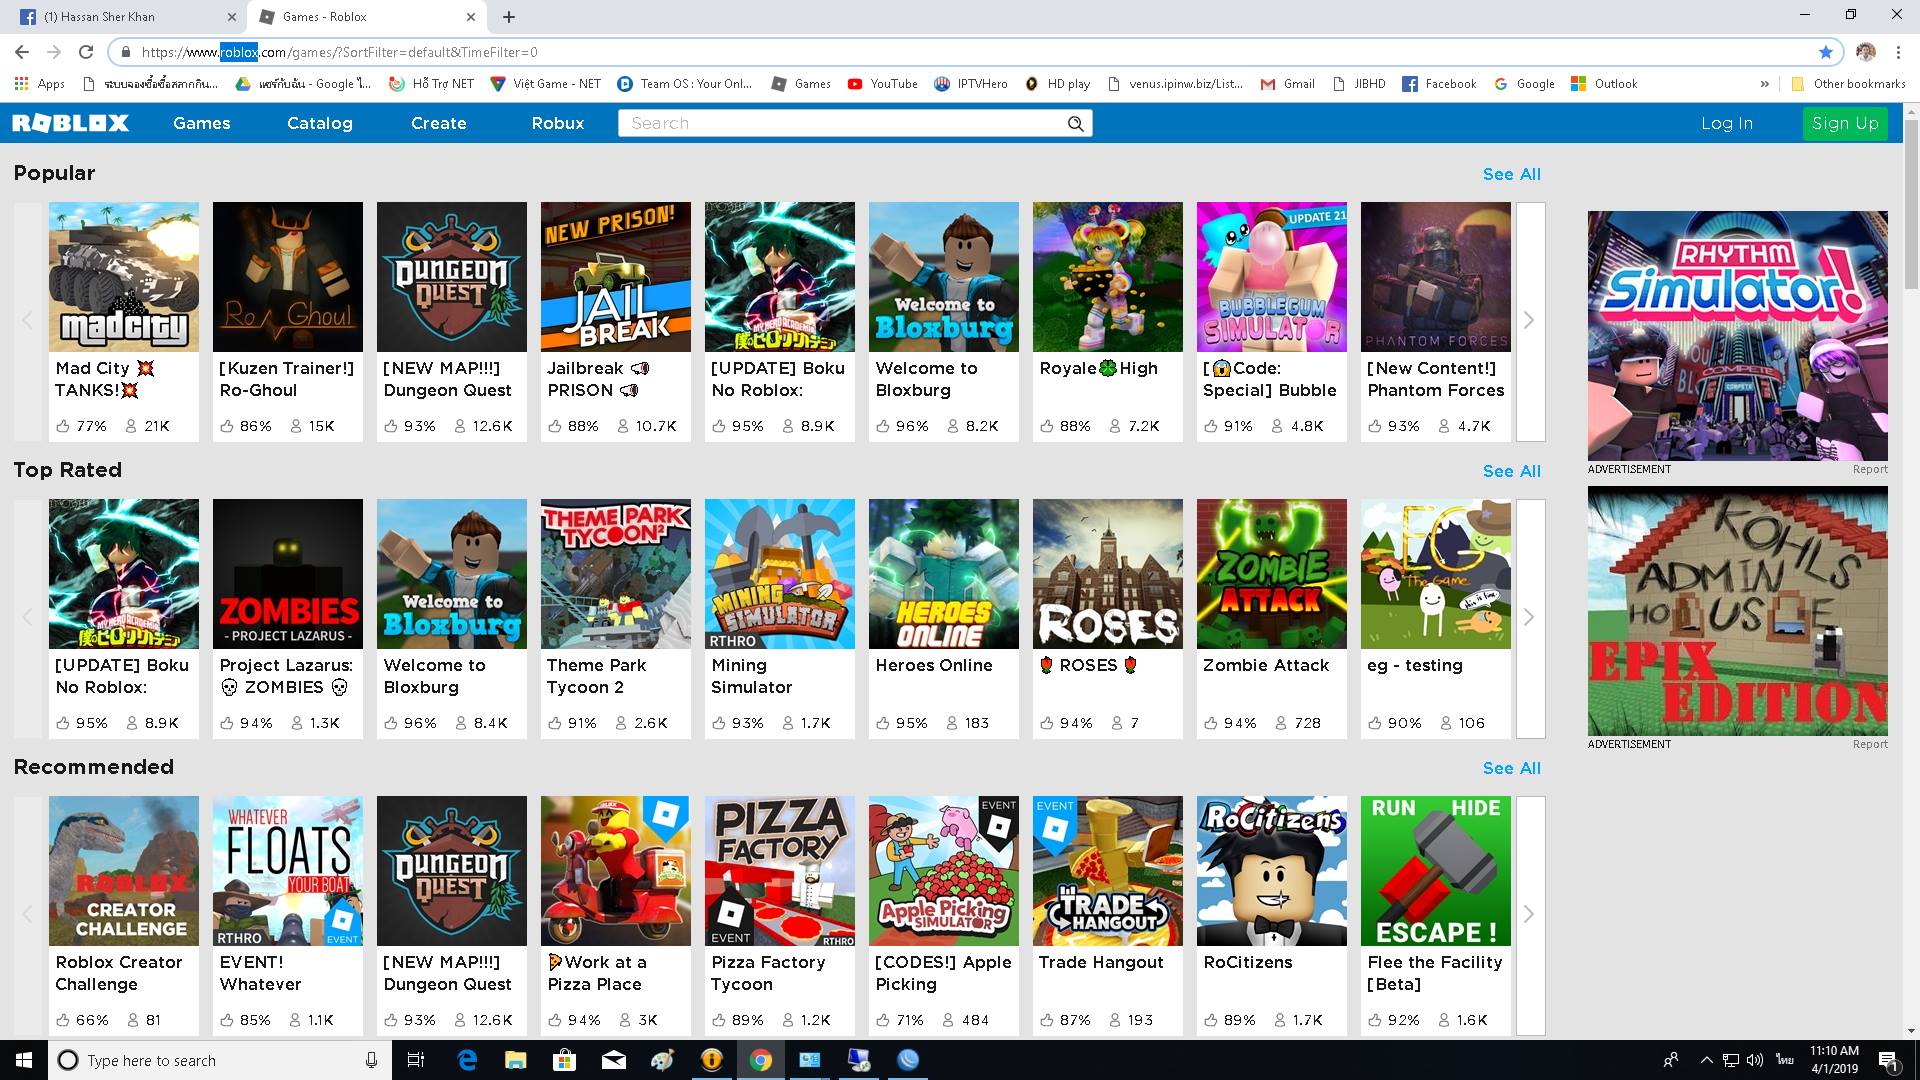See all Top Rated games
The image size is (1920, 1080).
pyautogui.click(x=1512, y=471)
